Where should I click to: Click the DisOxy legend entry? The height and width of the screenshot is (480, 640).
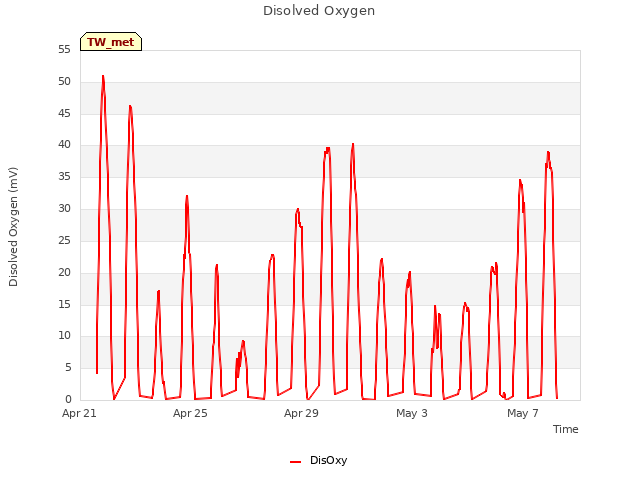pyautogui.click(x=318, y=460)
